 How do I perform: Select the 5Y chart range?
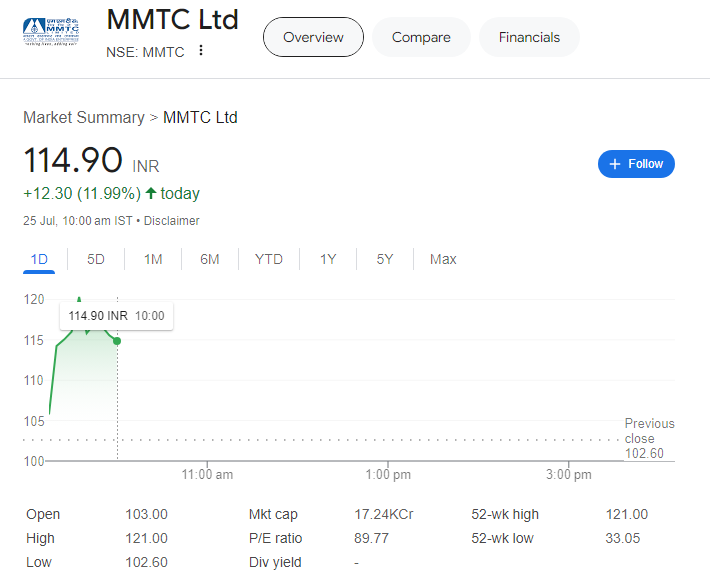pyautogui.click(x=385, y=259)
